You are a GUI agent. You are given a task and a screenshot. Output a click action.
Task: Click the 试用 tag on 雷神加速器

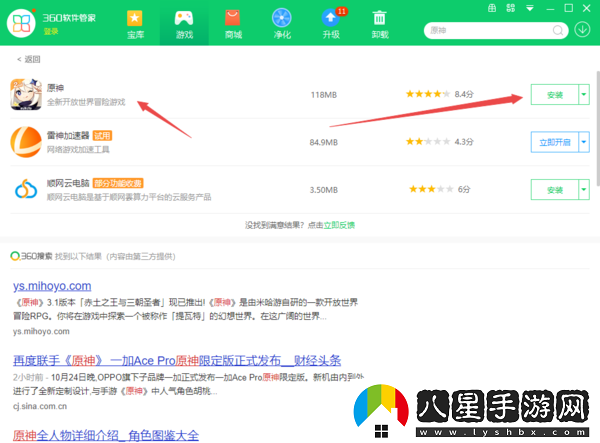point(102,136)
